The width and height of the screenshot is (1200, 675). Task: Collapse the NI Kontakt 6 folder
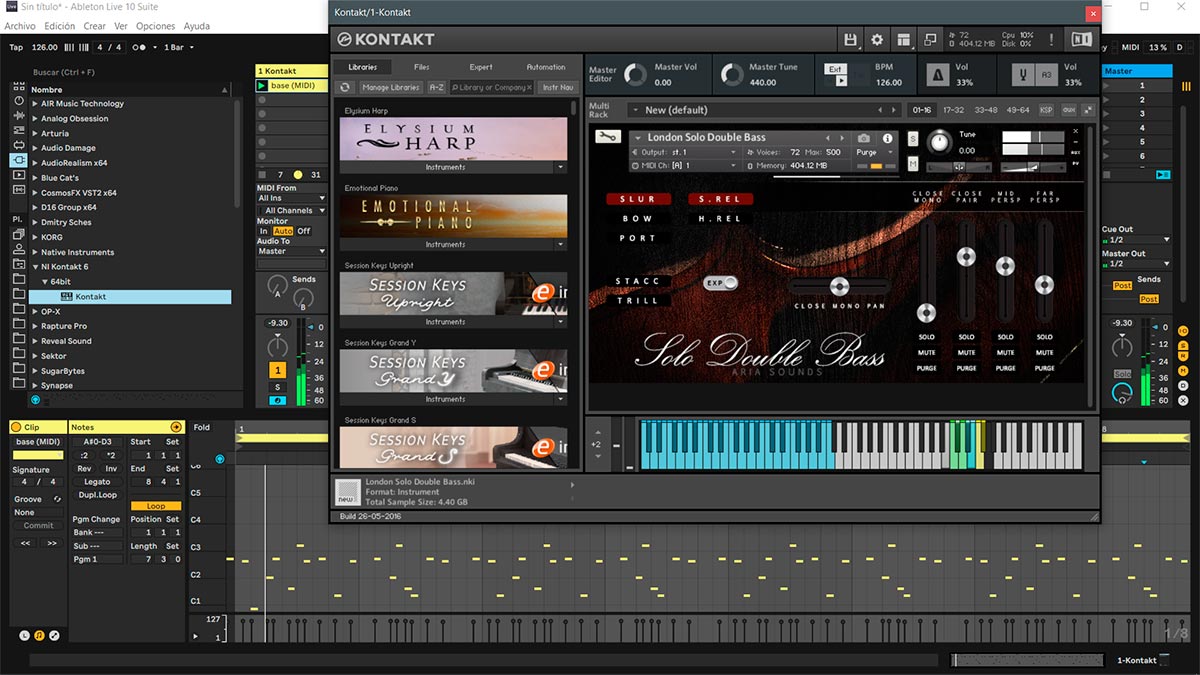click(x=35, y=267)
